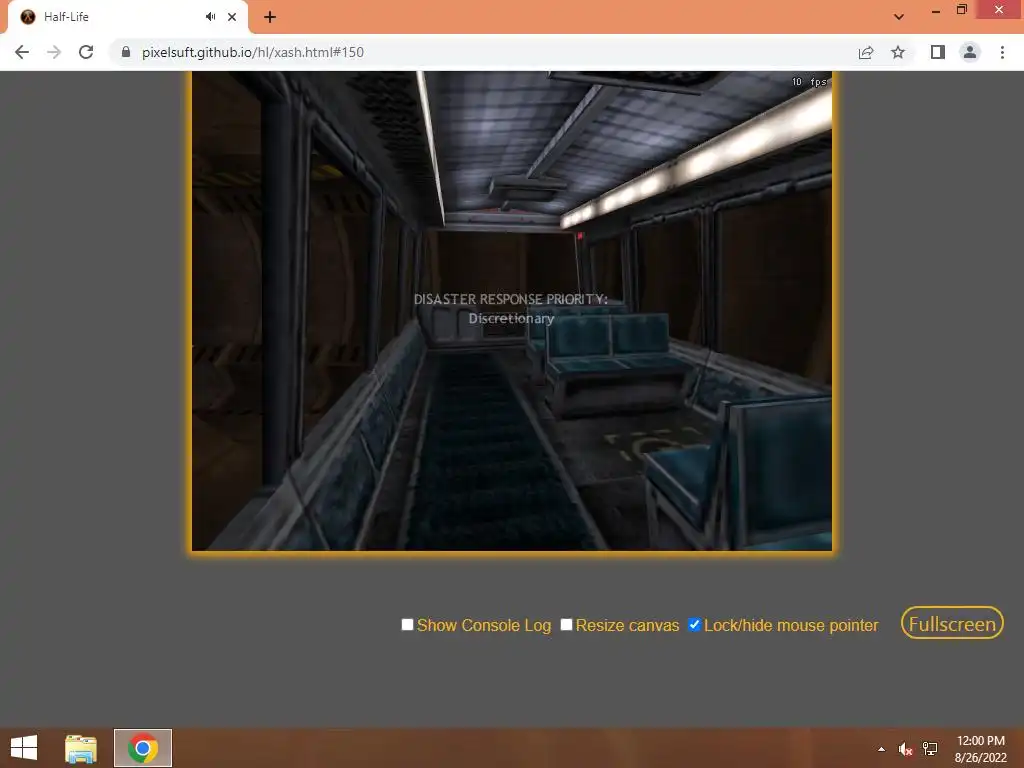Click the muted volume tray icon

[x=905, y=749]
